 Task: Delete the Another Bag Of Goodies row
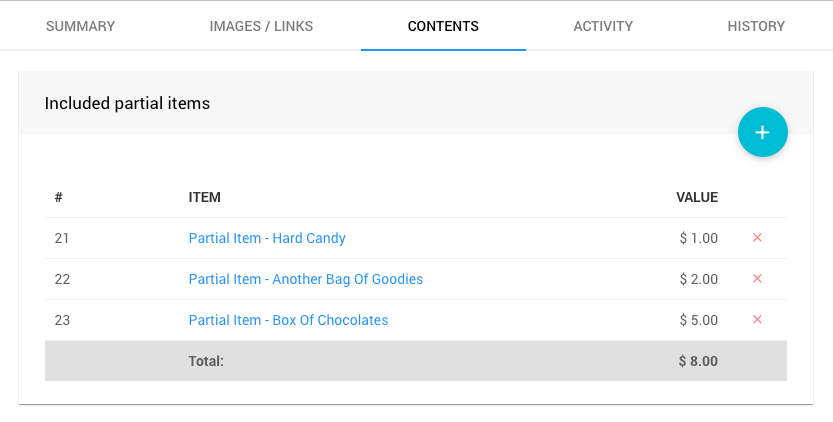click(757, 279)
